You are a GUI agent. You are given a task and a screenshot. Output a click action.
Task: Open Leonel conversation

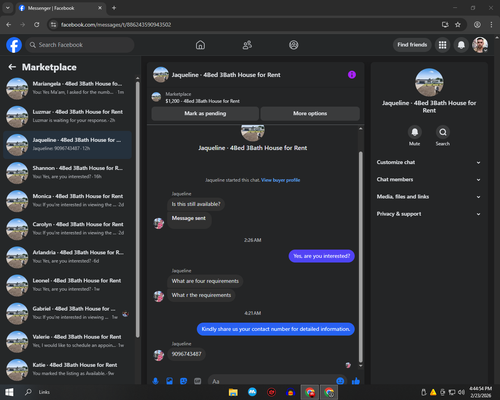(x=67, y=285)
